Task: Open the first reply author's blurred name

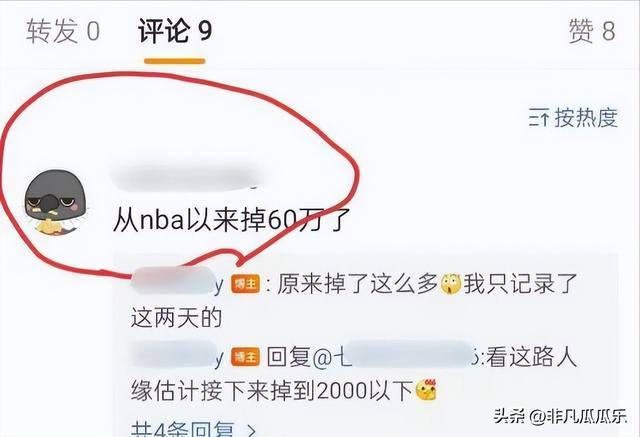Action: 177,281
